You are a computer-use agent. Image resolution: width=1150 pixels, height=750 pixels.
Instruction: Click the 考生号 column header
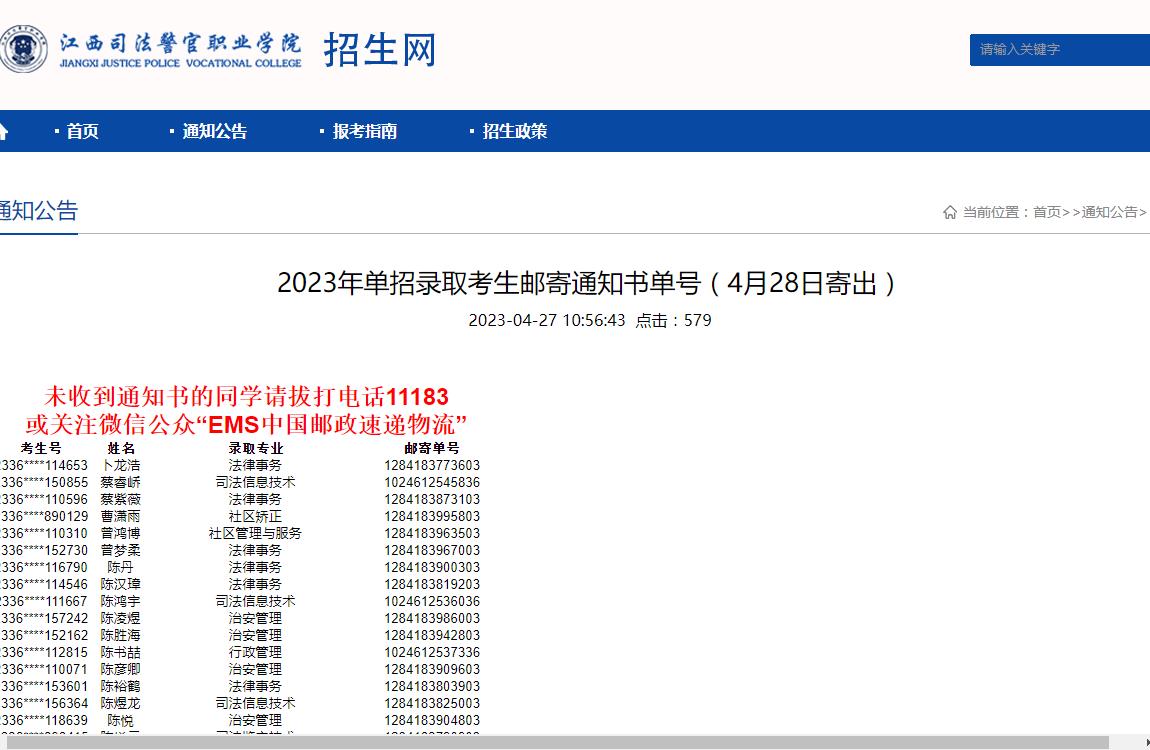pos(41,448)
